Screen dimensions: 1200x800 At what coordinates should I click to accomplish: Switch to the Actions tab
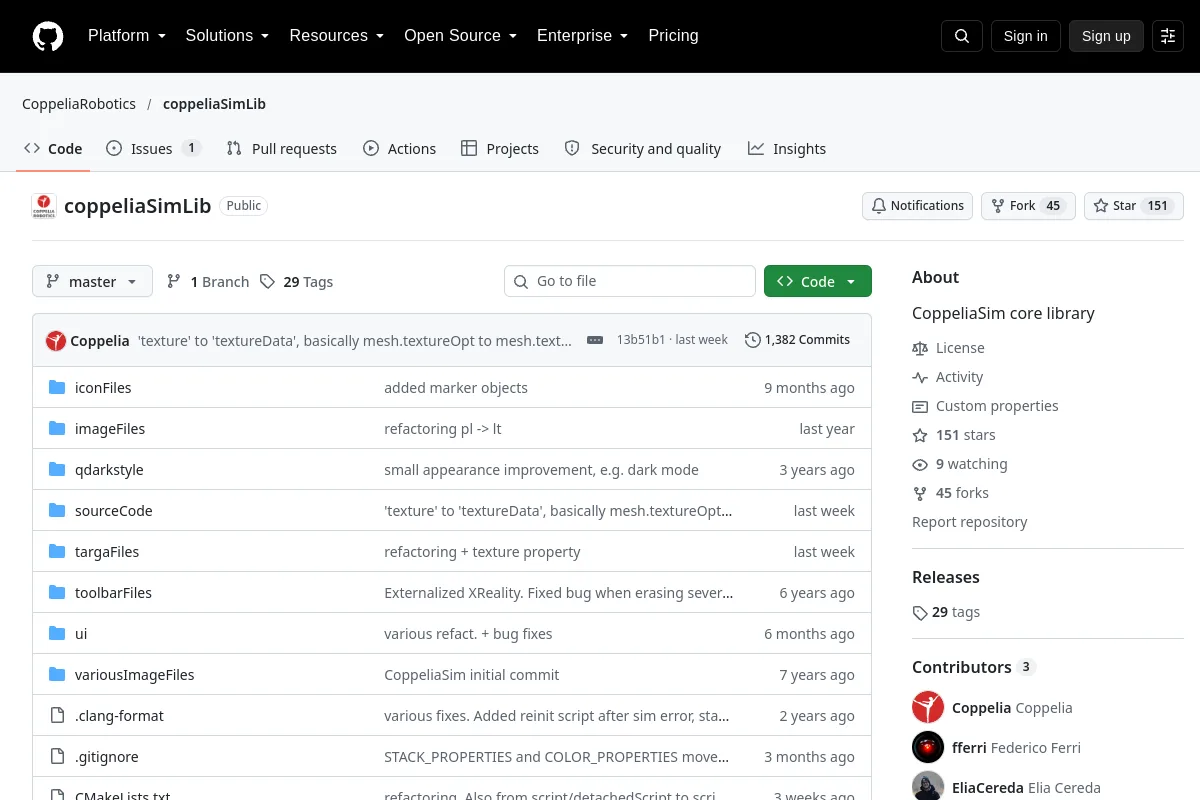400,148
